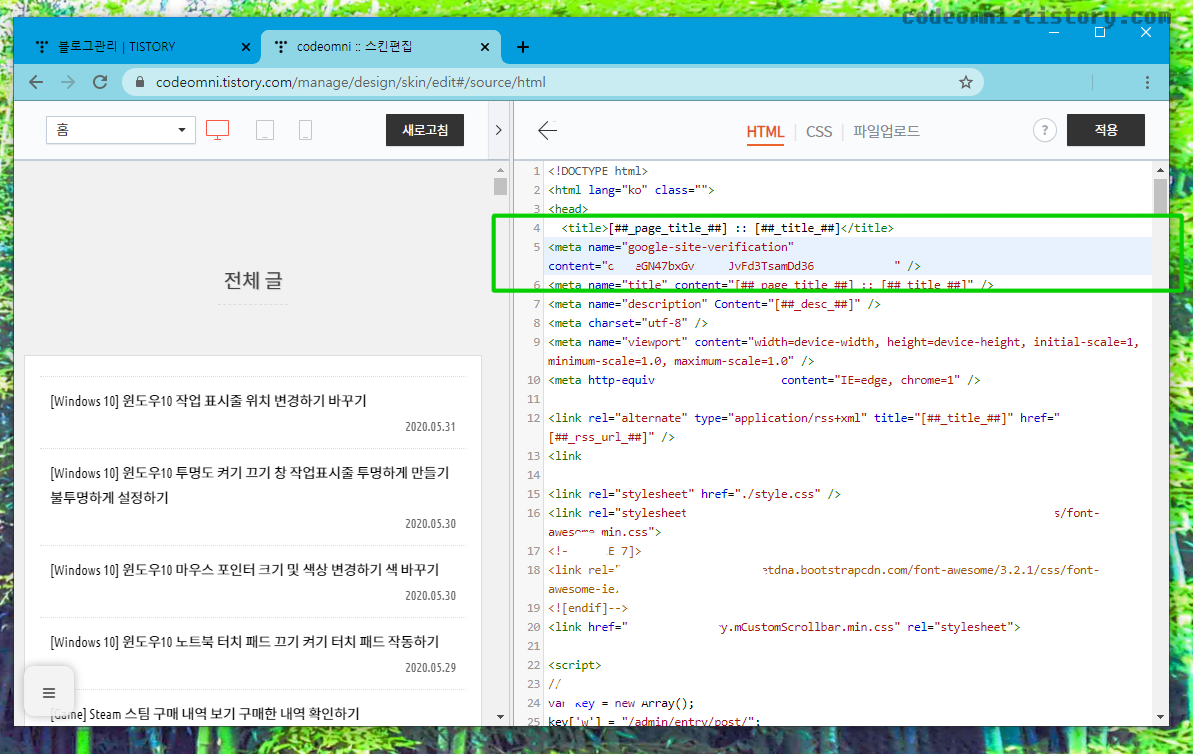
Task: Click the 새로고침 refresh button
Action: pos(425,130)
